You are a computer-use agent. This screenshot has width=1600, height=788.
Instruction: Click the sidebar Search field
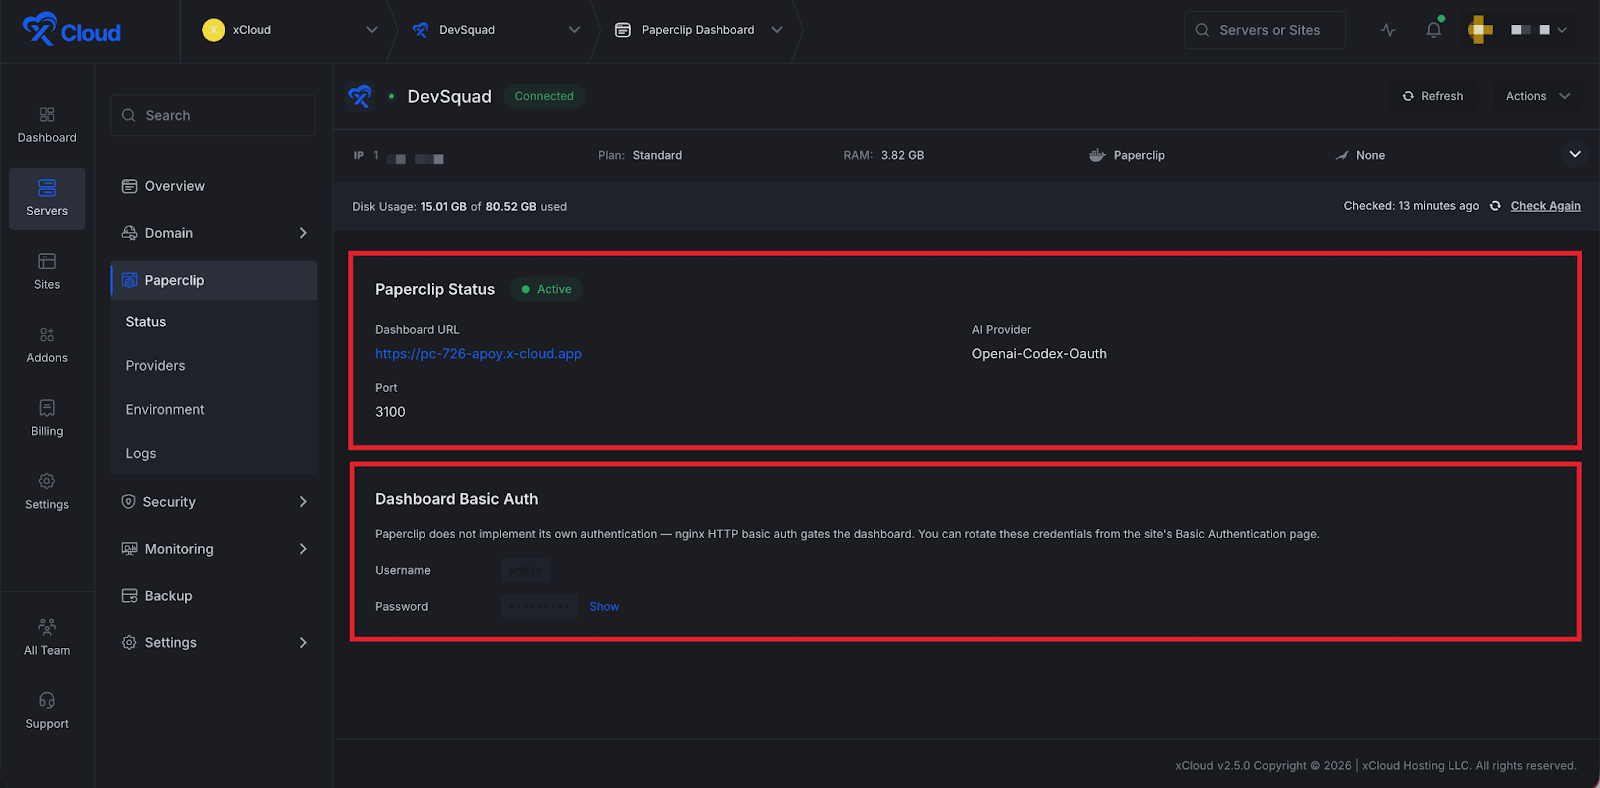[213, 116]
